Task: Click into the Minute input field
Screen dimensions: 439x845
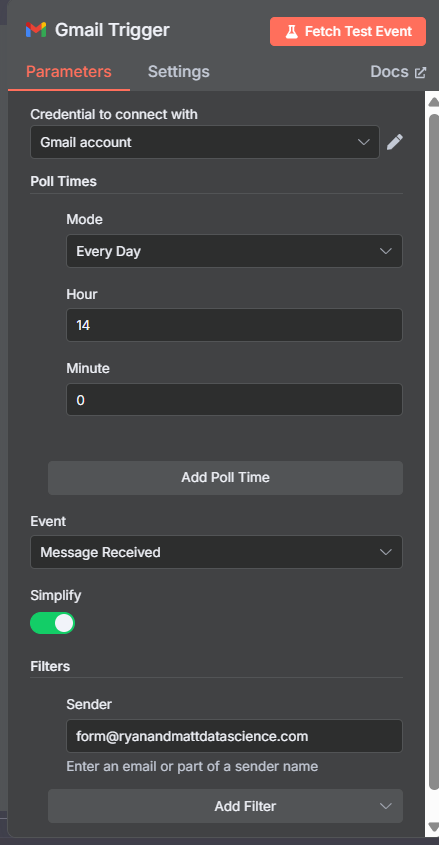Action: click(x=234, y=399)
